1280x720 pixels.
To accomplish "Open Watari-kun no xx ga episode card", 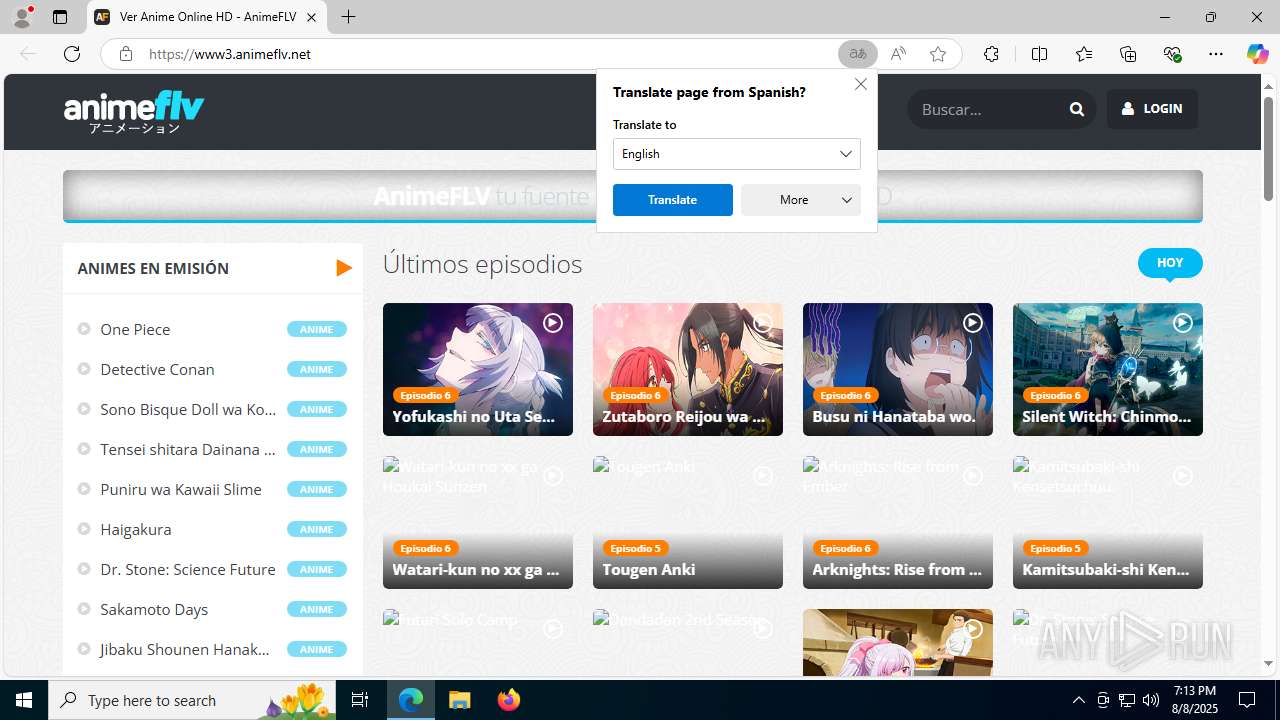I will coord(478,522).
